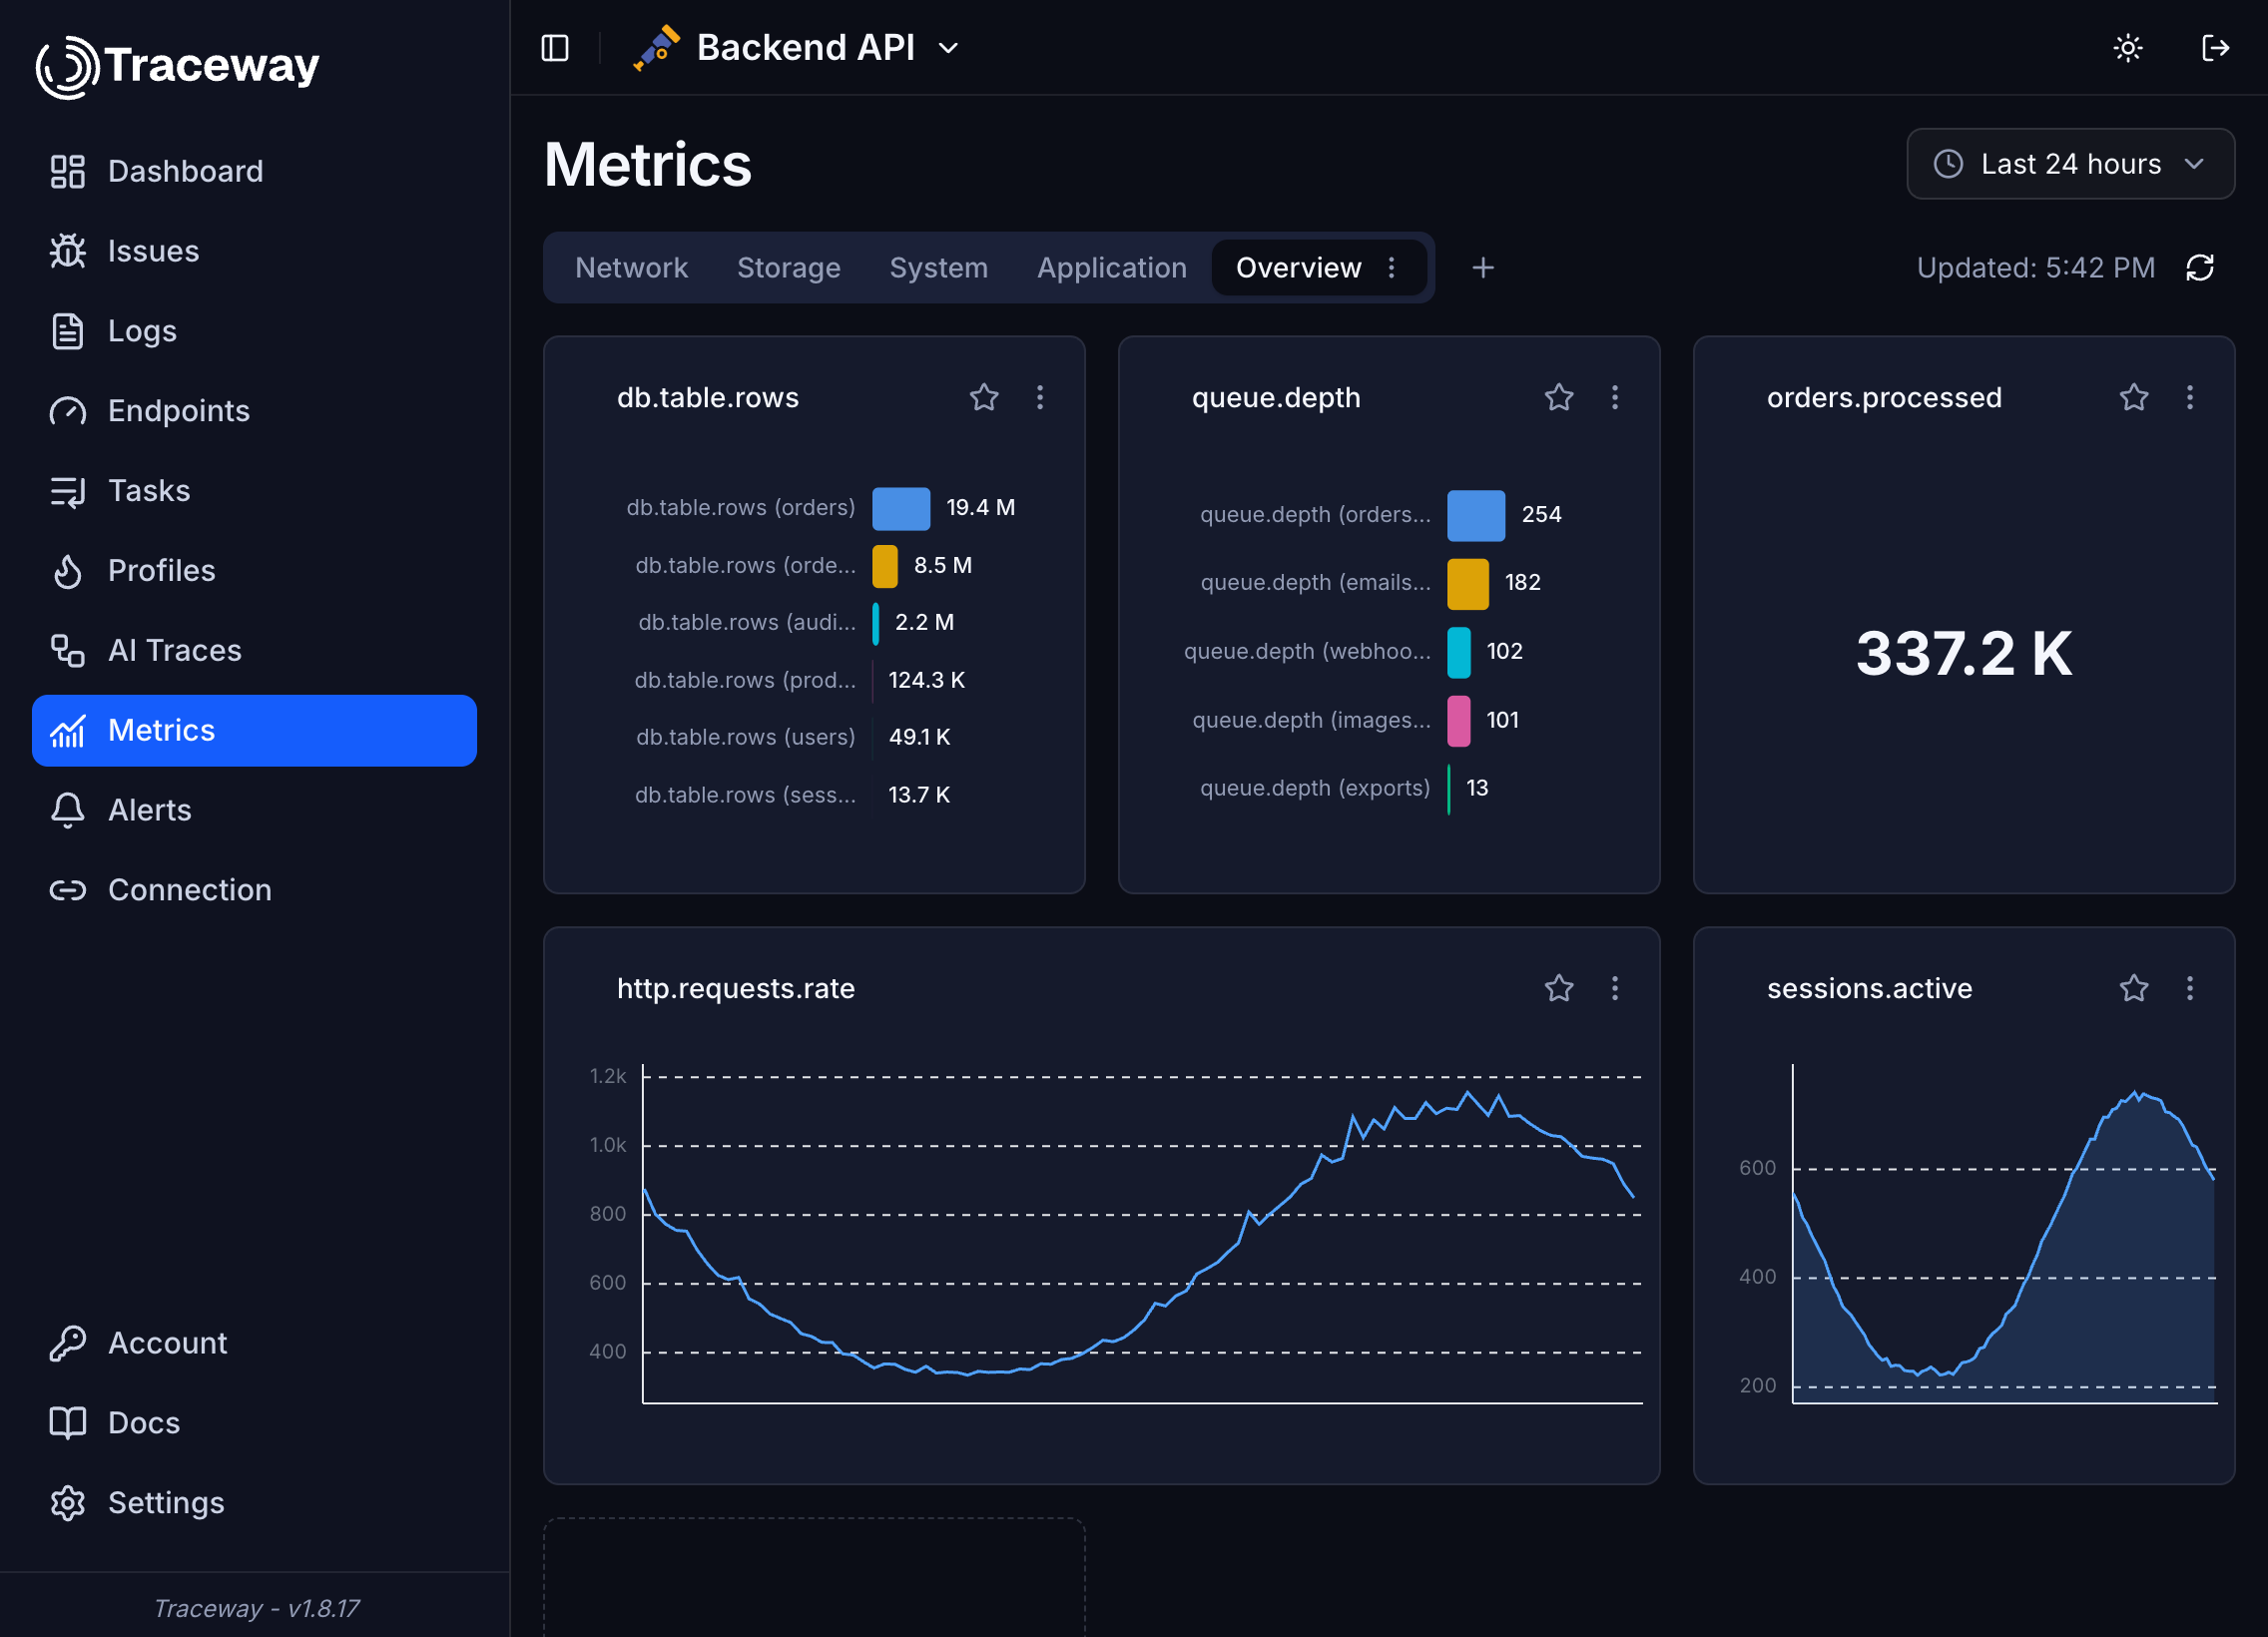2268x1637 pixels.
Task: Open Tasks in the sidebar
Action: click(x=254, y=491)
